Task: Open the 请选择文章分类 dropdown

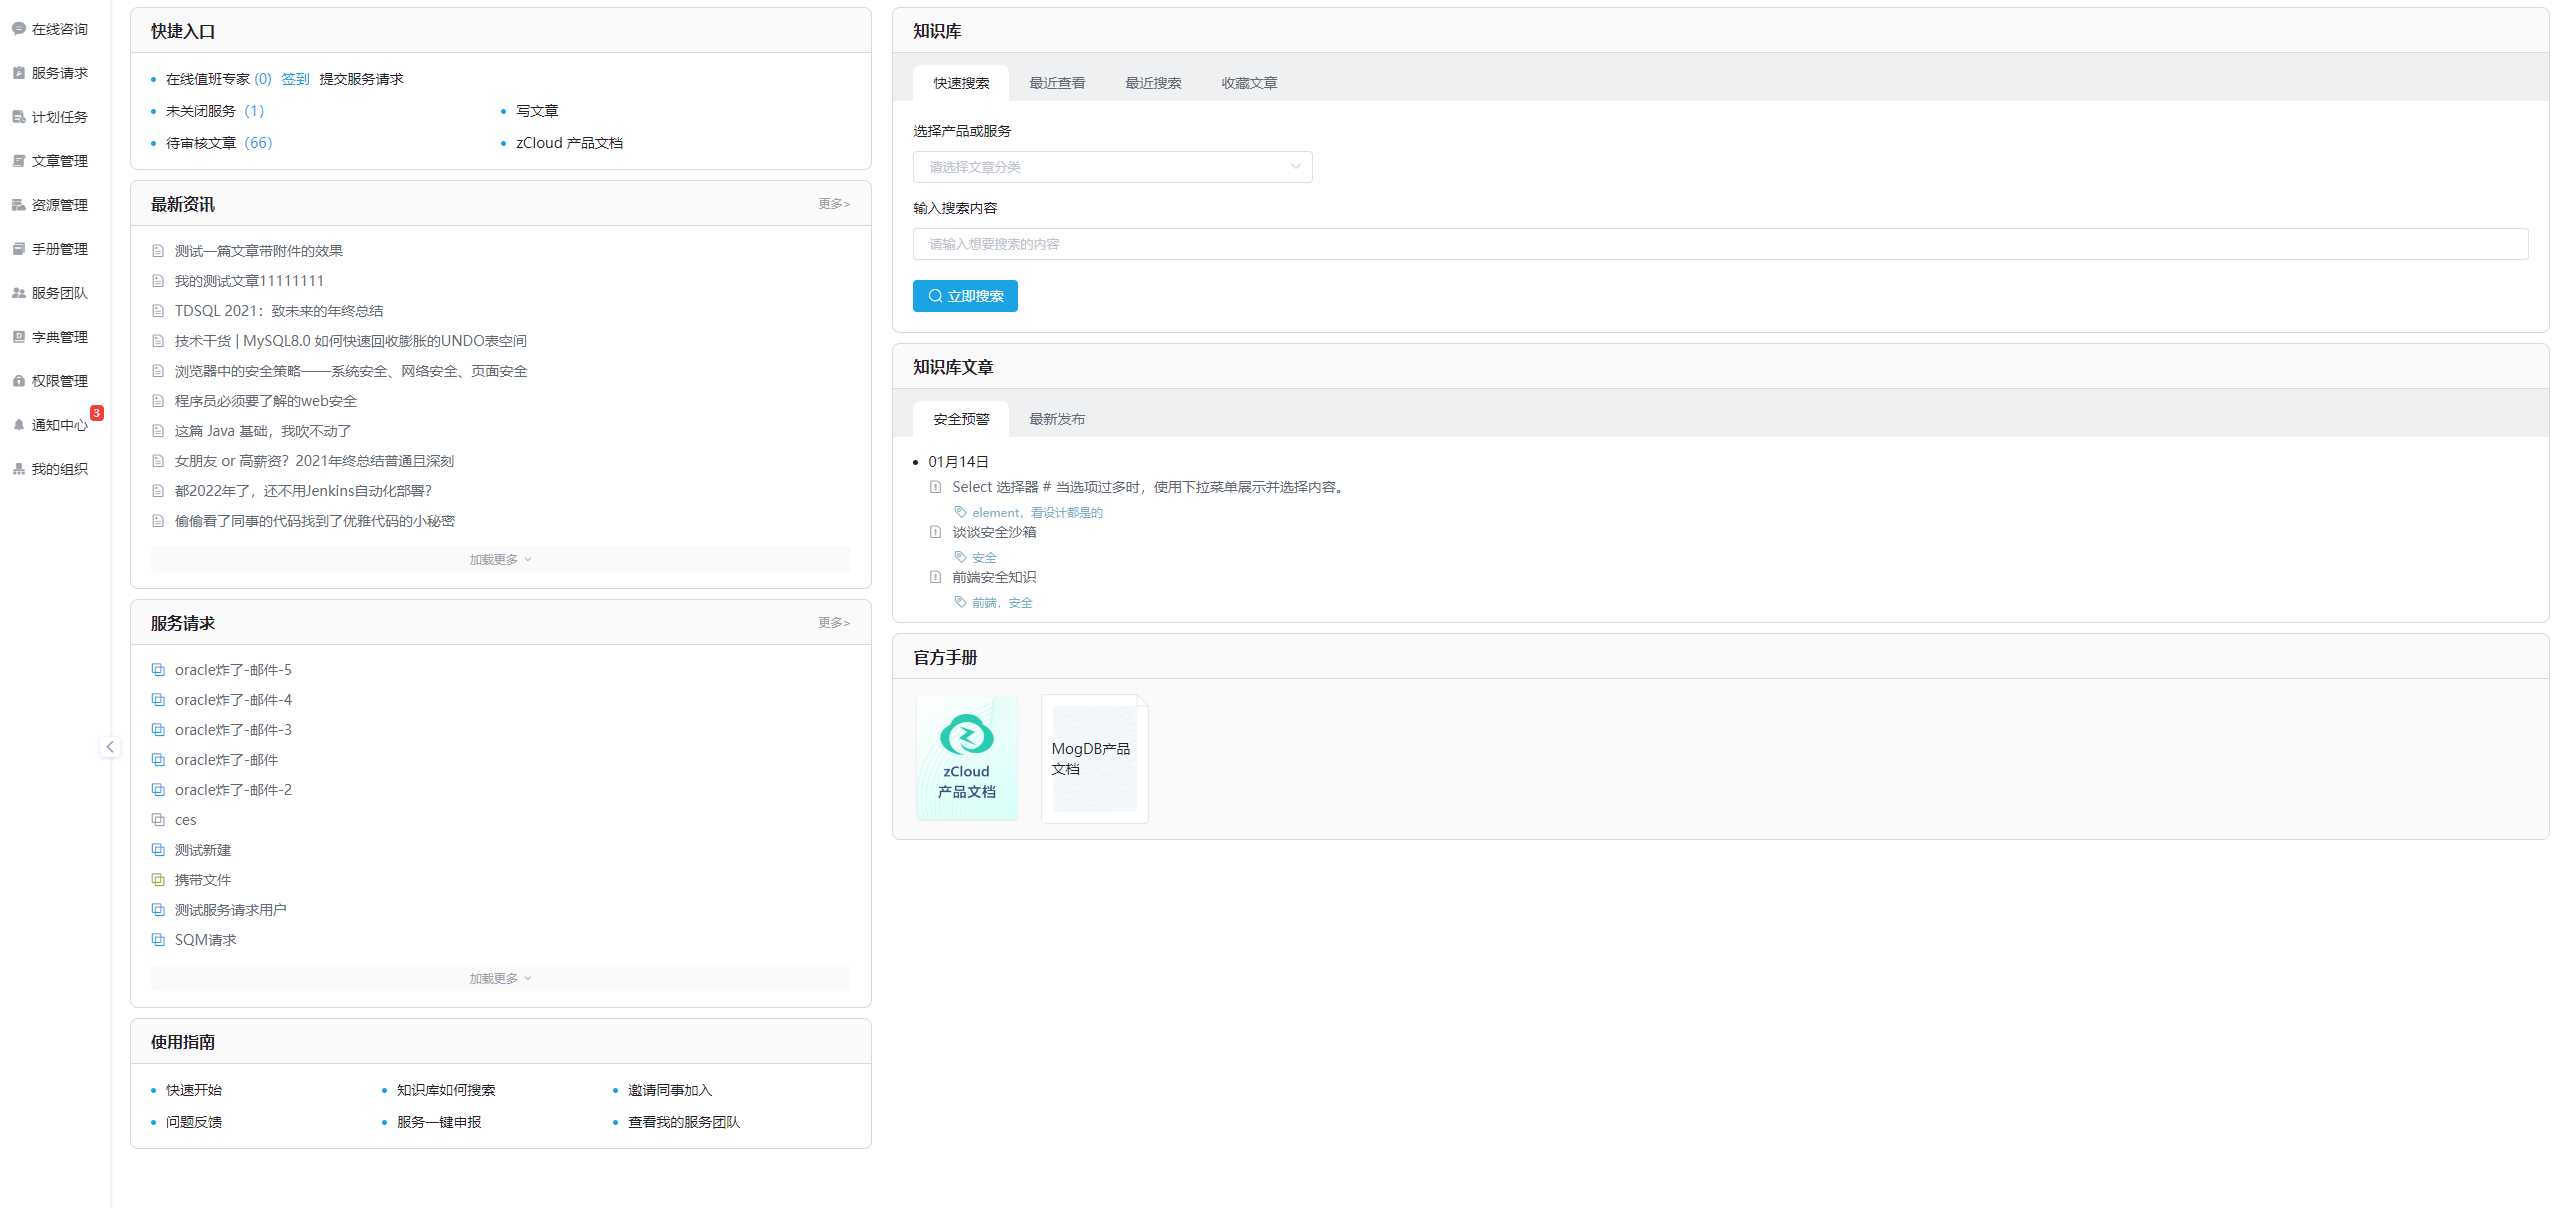Action: (x=1112, y=167)
